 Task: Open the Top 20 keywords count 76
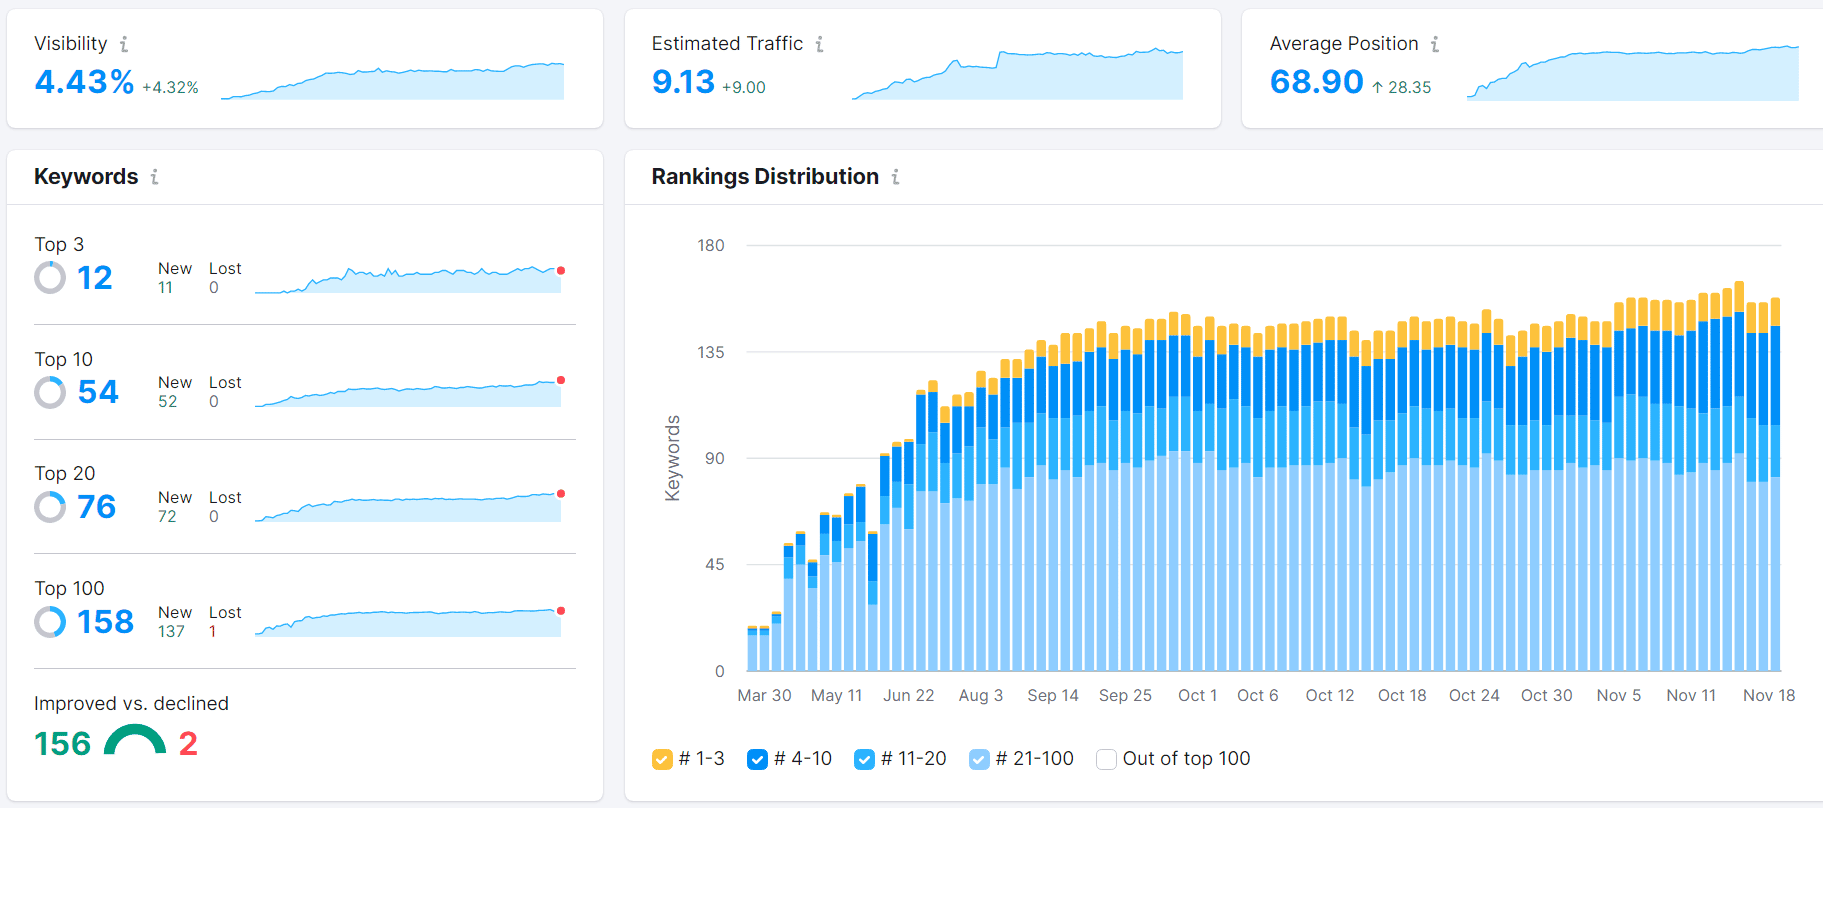coord(97,507)
